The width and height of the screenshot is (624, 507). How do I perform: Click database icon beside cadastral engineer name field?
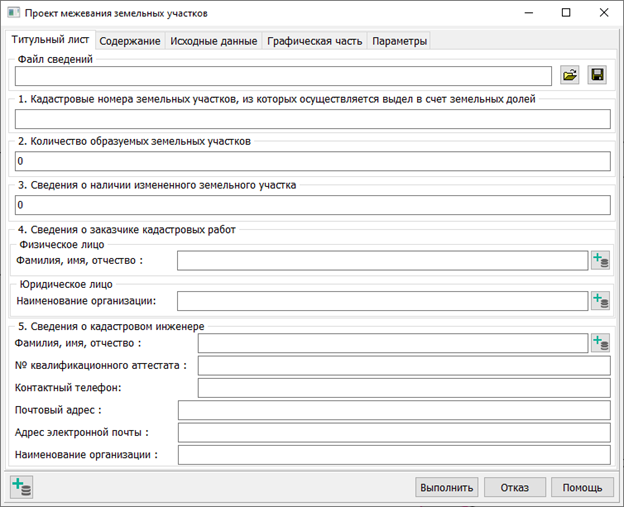click(x=600, y=343)
